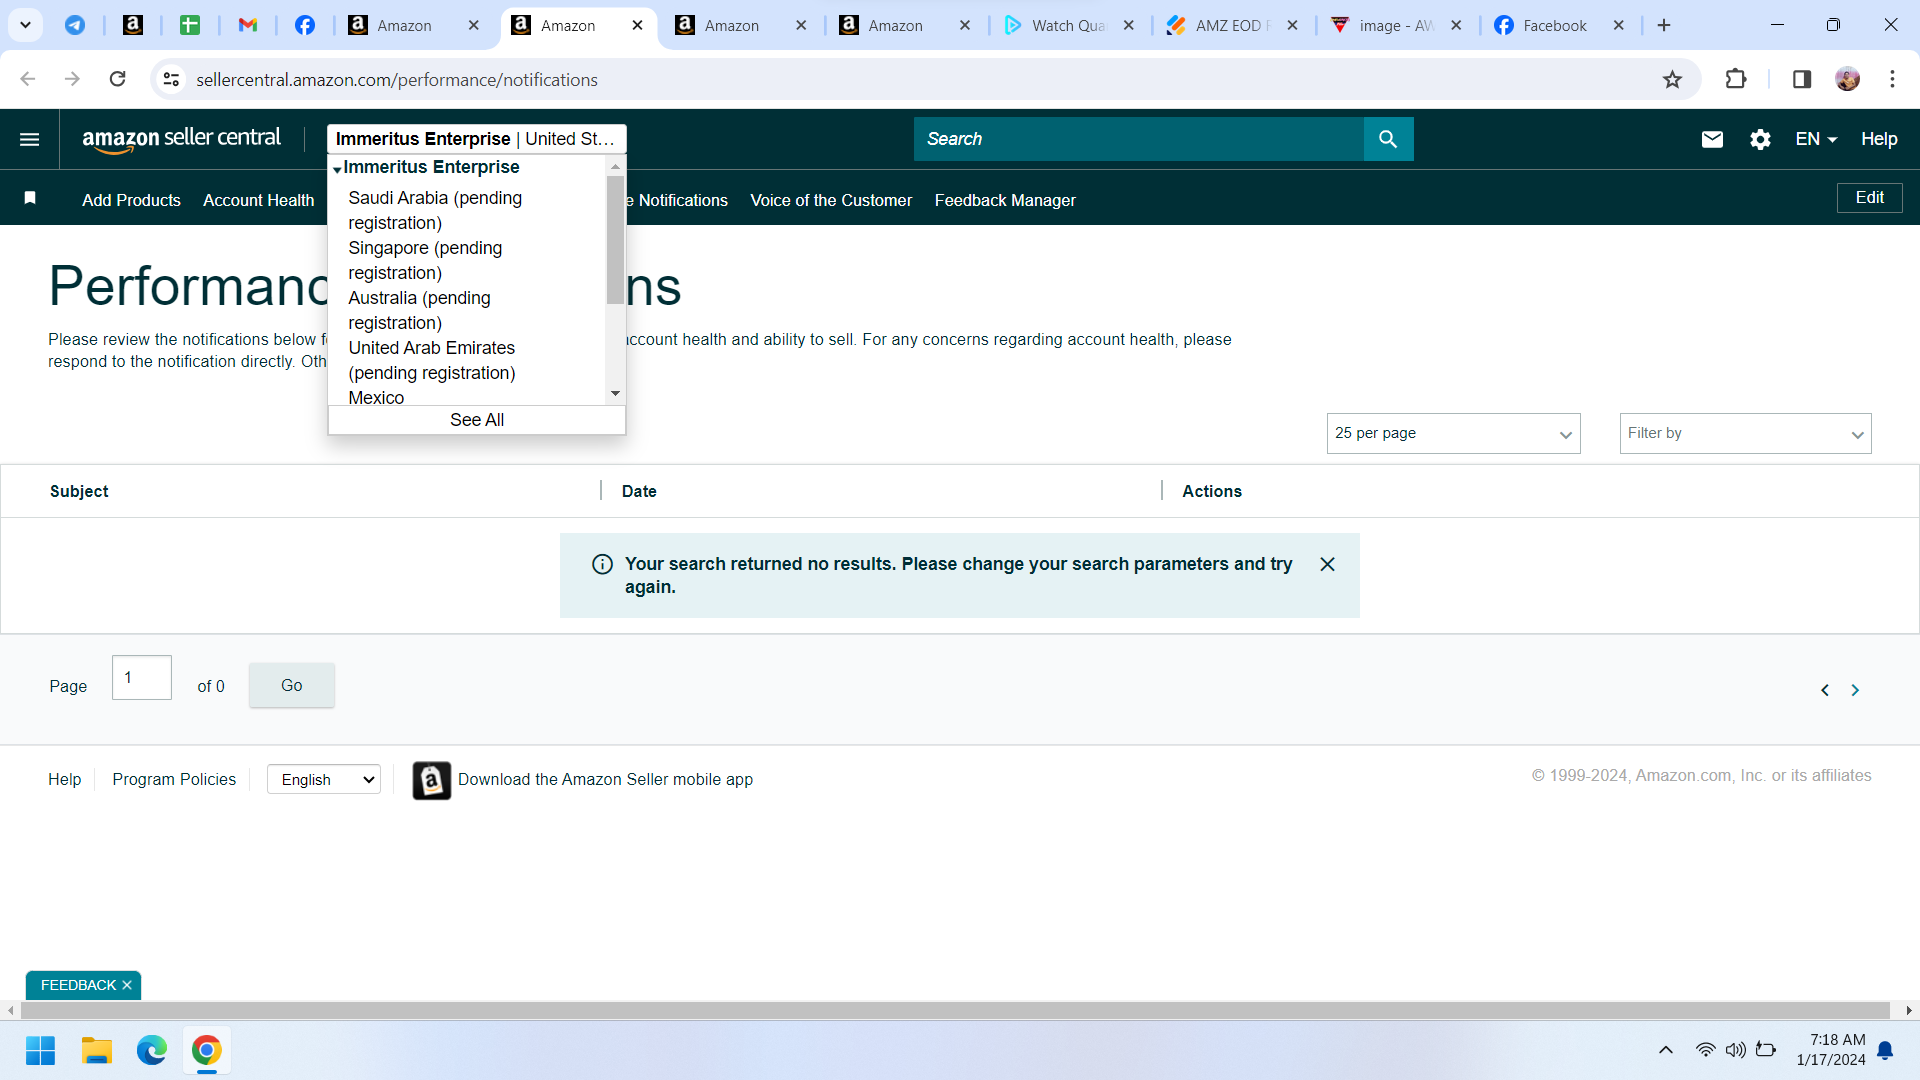Open a new browser tab
The image size is (1920, 1080).
point(1664,25)
